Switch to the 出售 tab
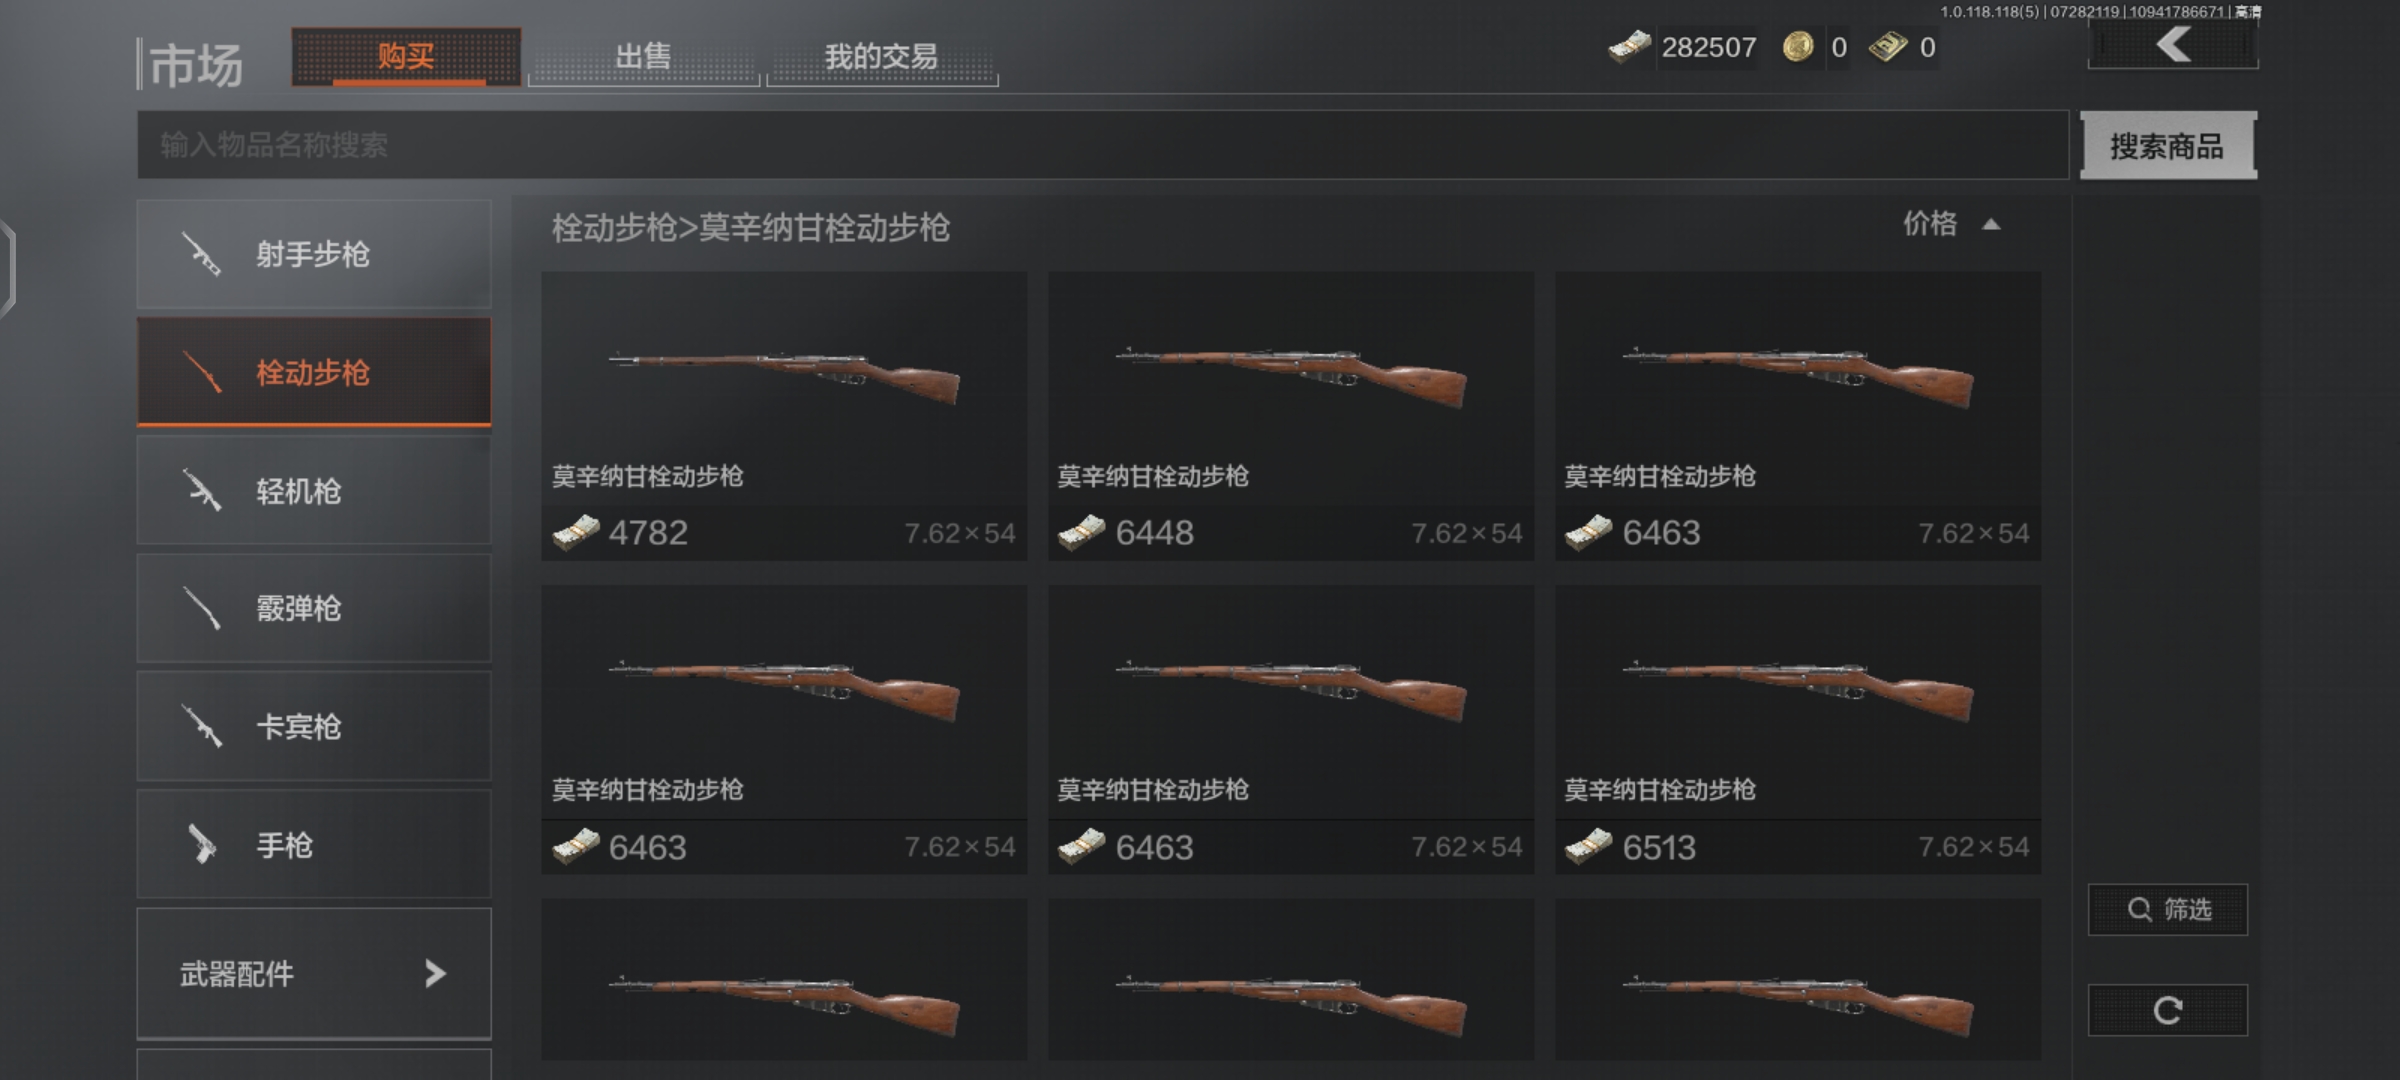 pyautogui.click(x=643, y=56)
